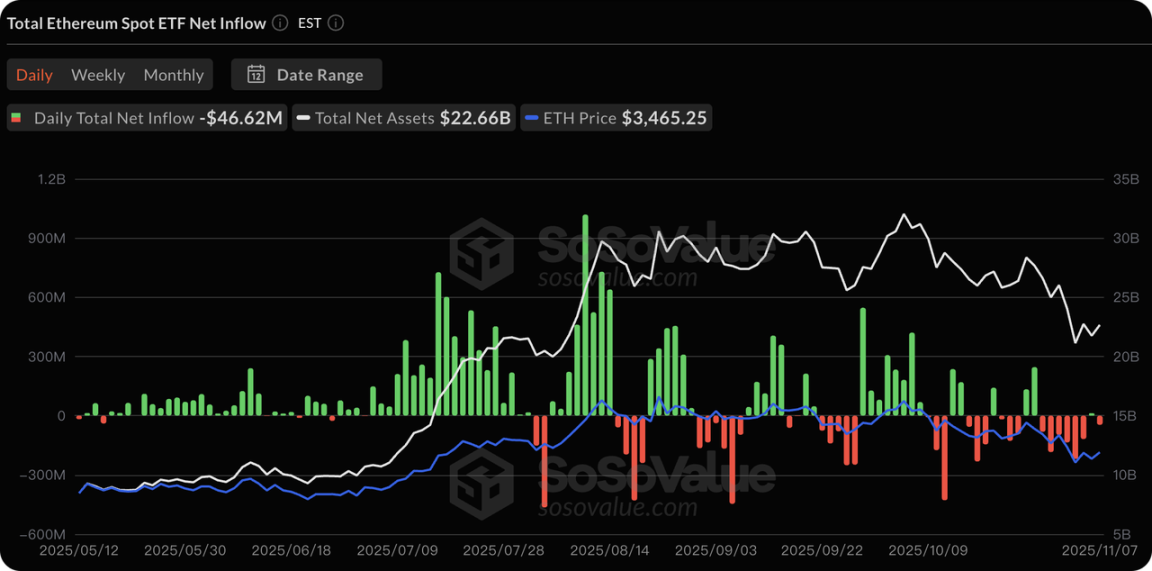Click the 2025/11/07 x-axis date label
1152x571 pixels.
click(x=1097, y=550)
